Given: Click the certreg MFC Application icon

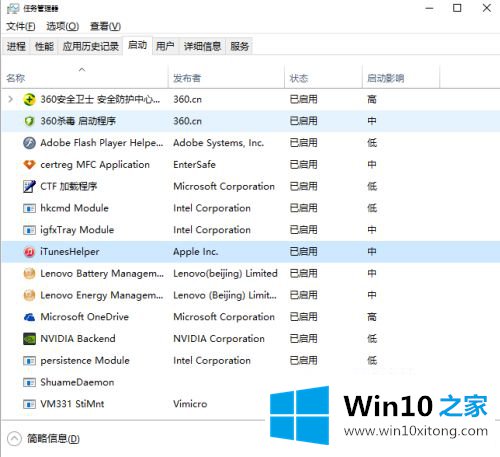Looking at the screenshot, I should [29, 165].
